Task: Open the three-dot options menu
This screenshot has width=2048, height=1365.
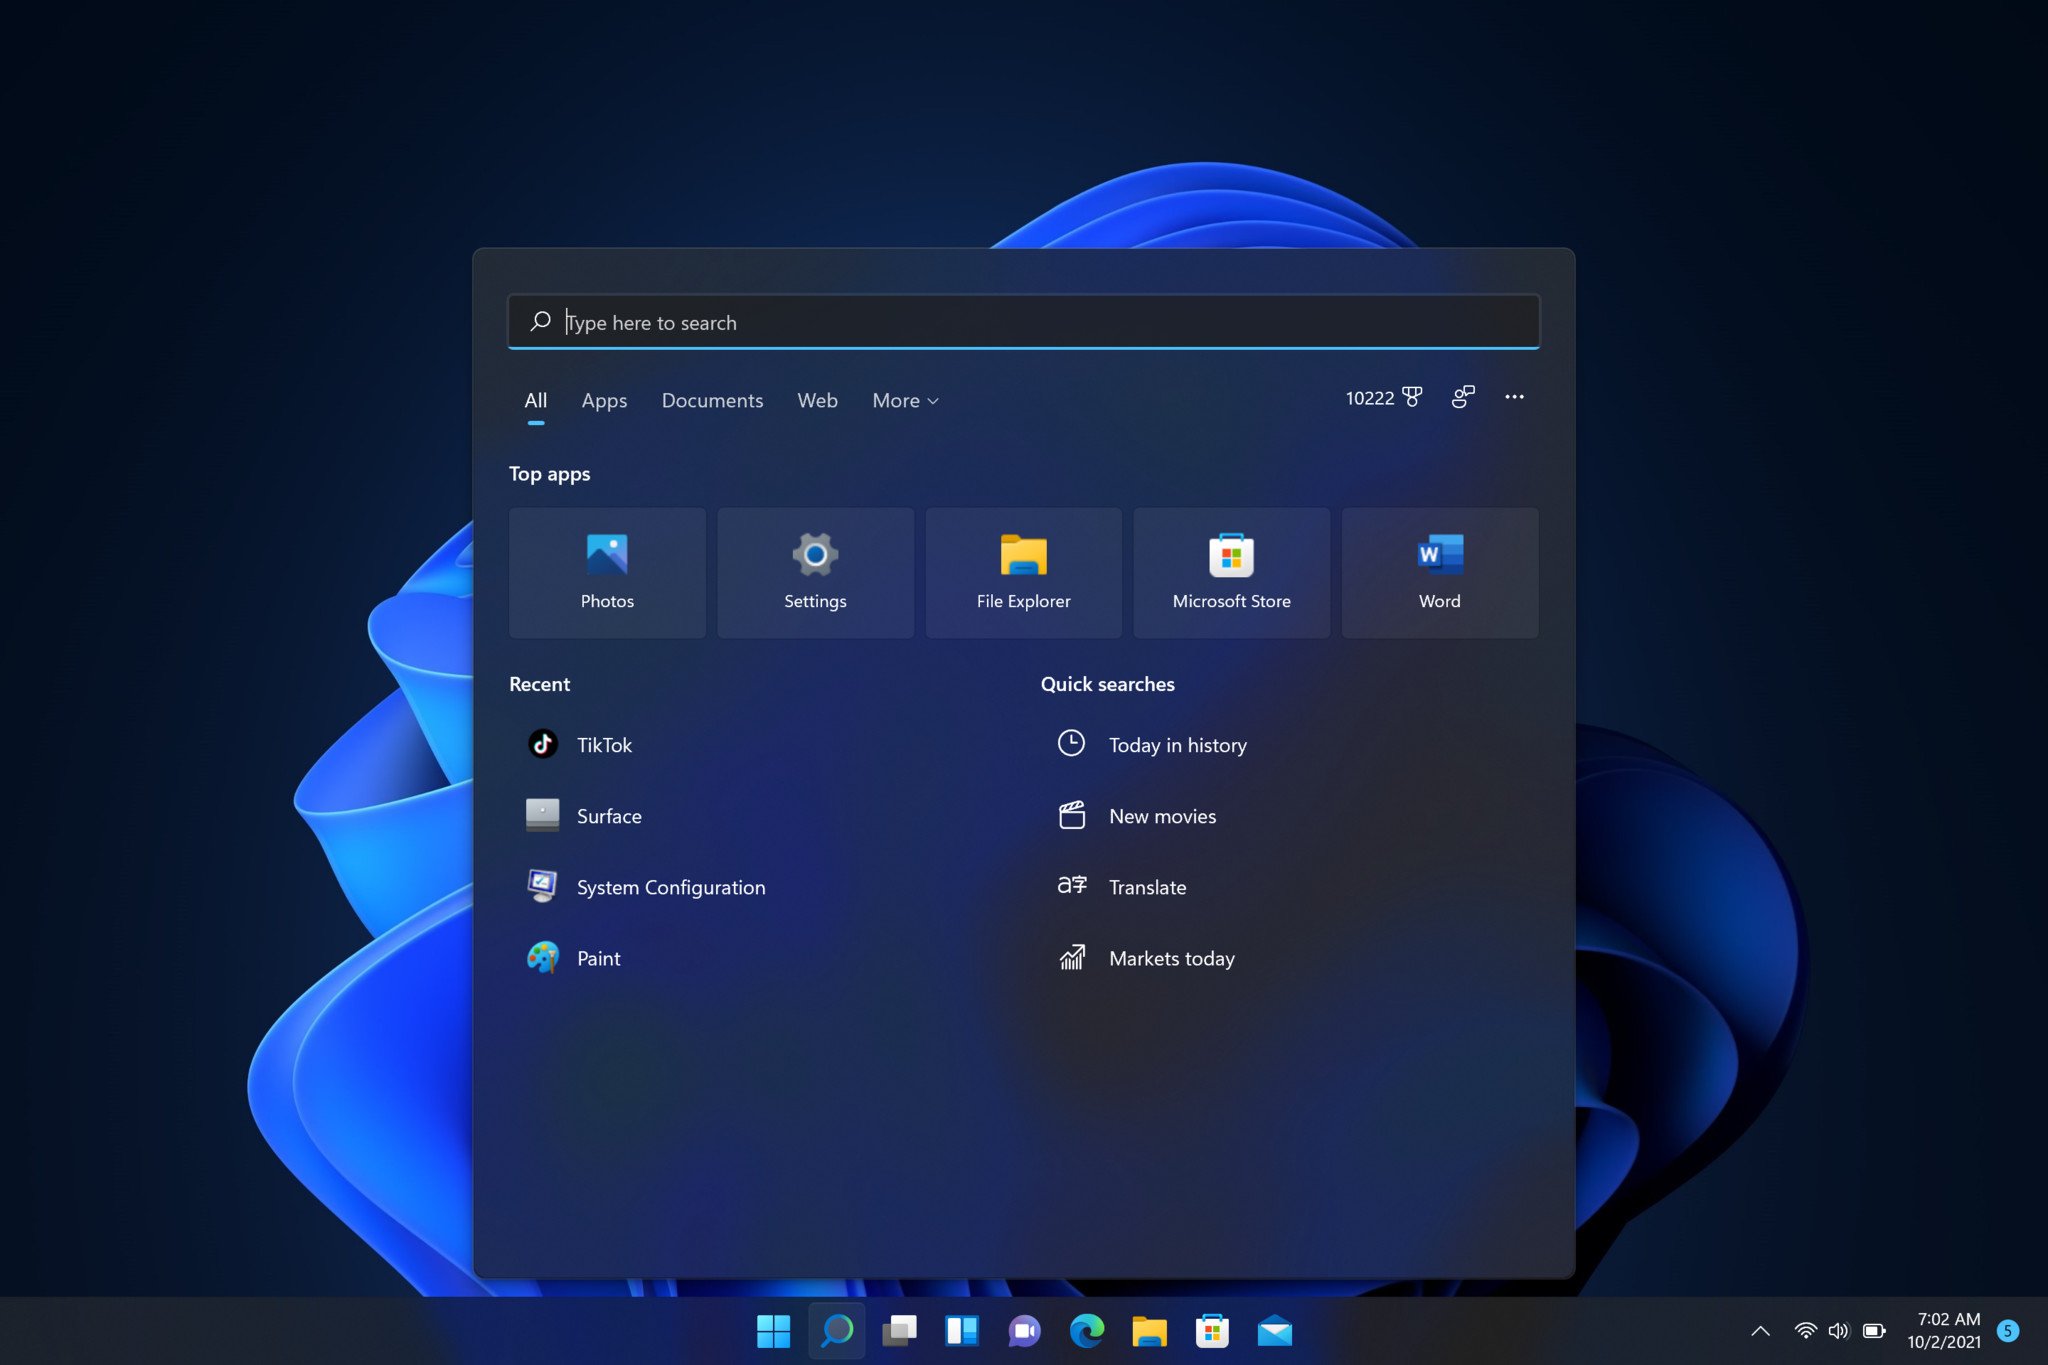Action: point(1514,397)
